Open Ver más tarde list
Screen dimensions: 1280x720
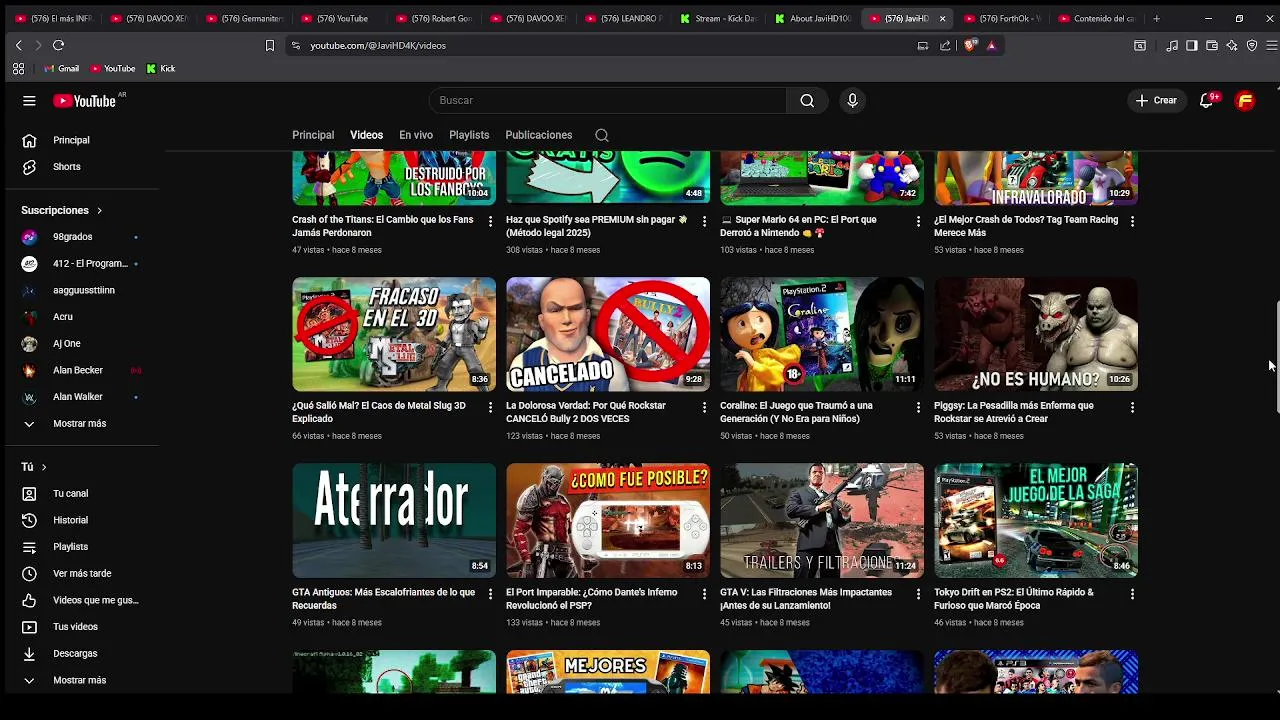point(83,573)
